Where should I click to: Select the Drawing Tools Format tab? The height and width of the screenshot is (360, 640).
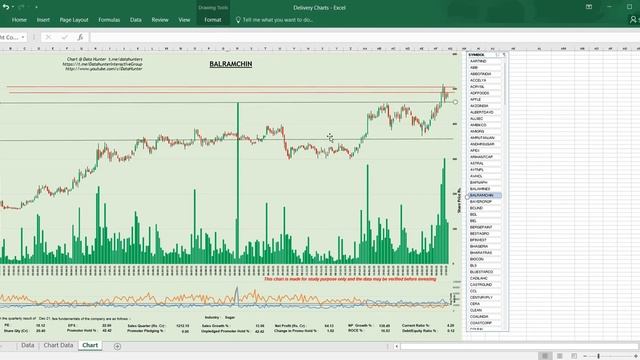tap(213, 20)
